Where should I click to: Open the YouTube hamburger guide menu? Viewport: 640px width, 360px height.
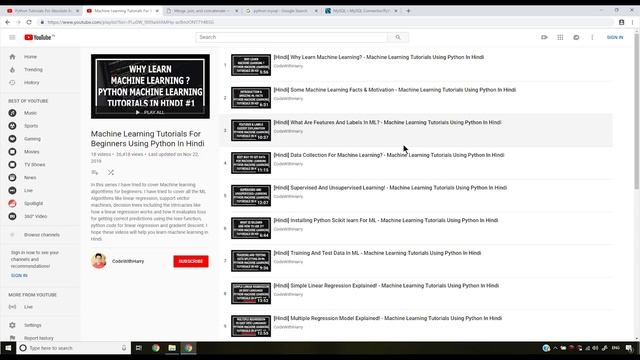pyautogui.click(x=12, y=37)
